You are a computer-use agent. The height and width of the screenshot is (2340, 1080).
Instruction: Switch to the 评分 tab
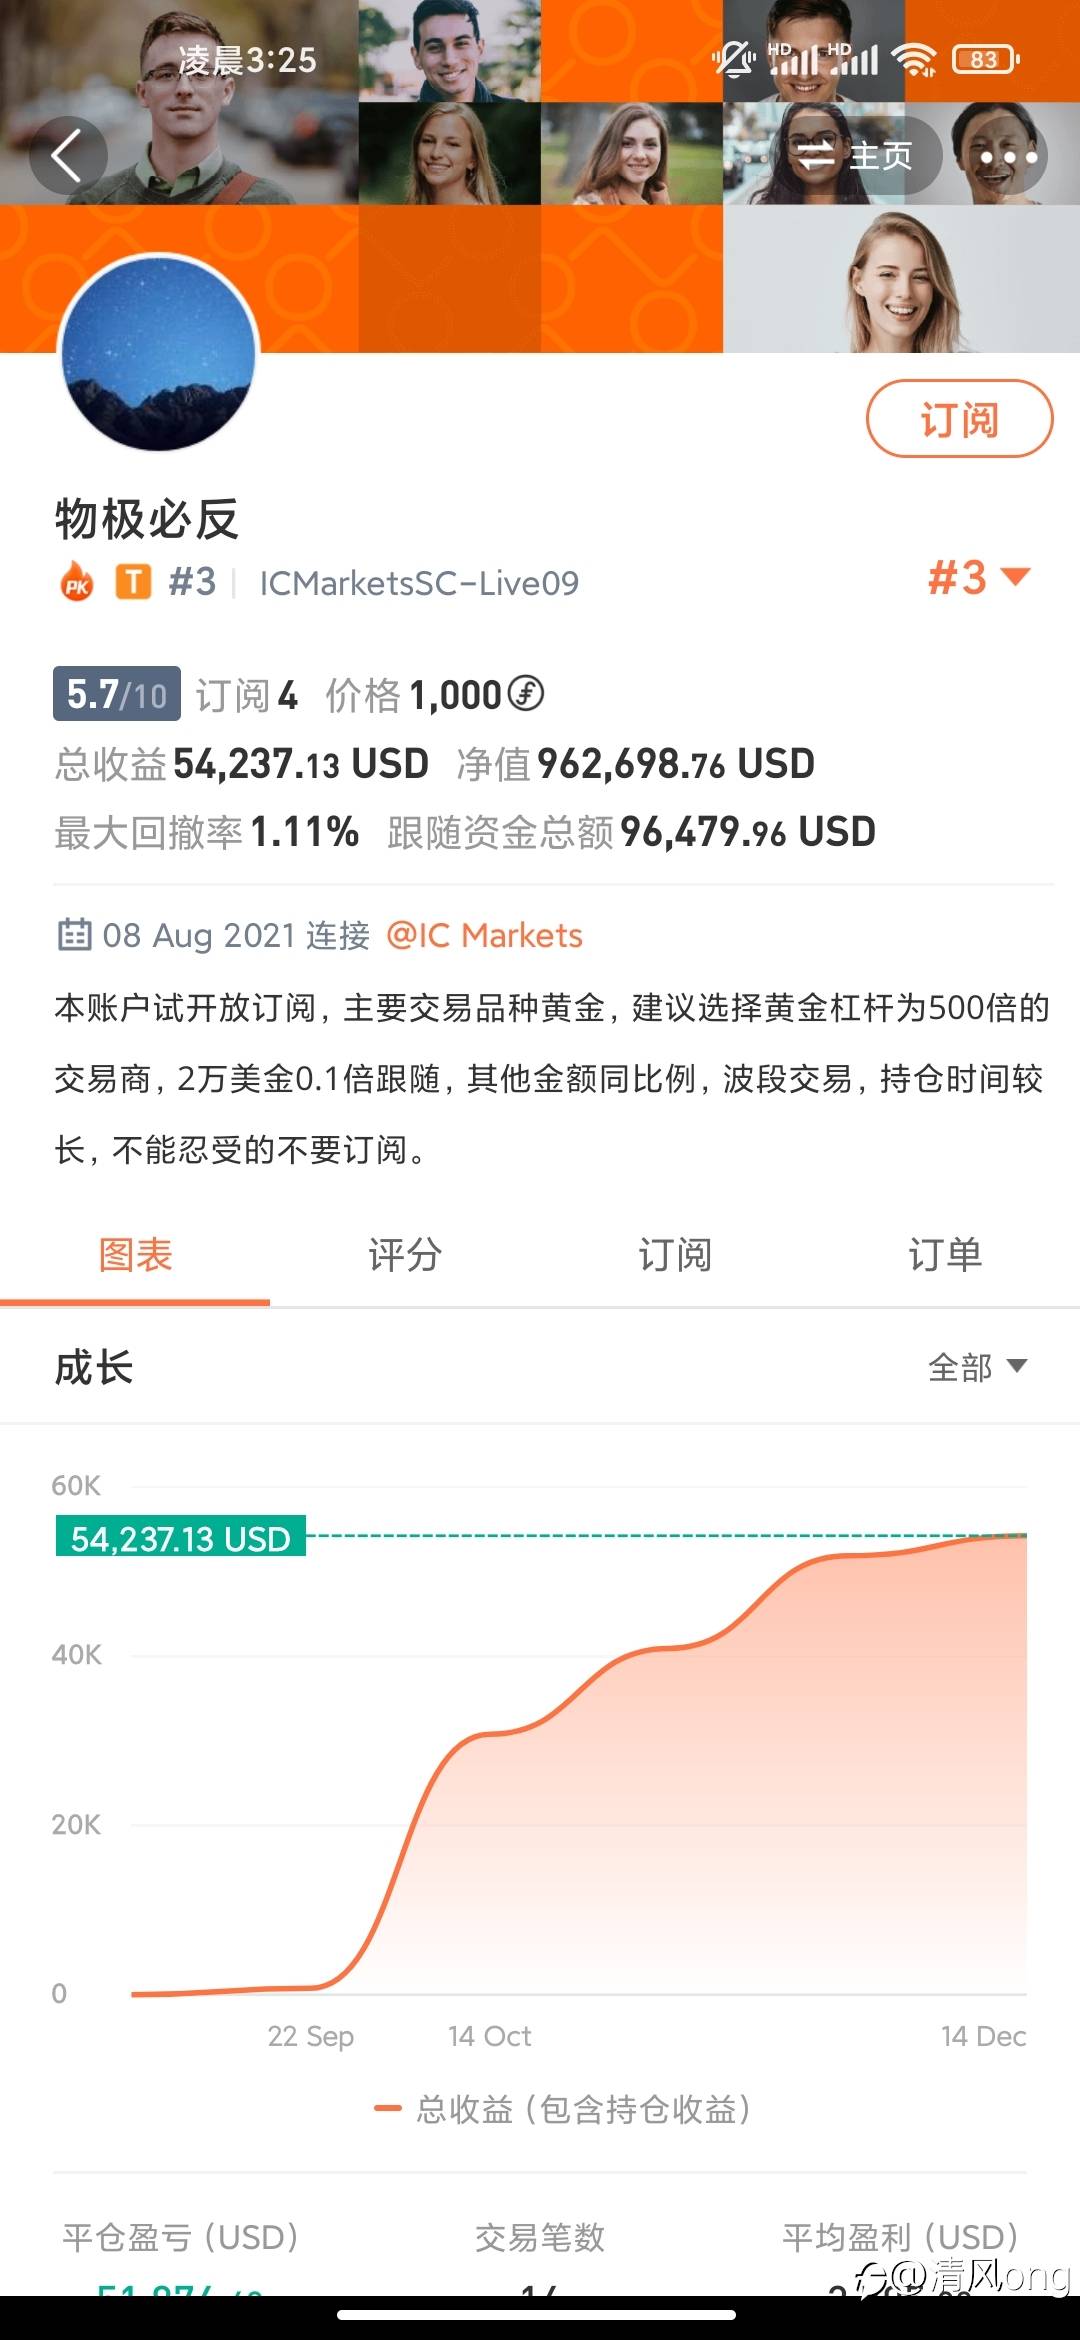[405, 1255]
